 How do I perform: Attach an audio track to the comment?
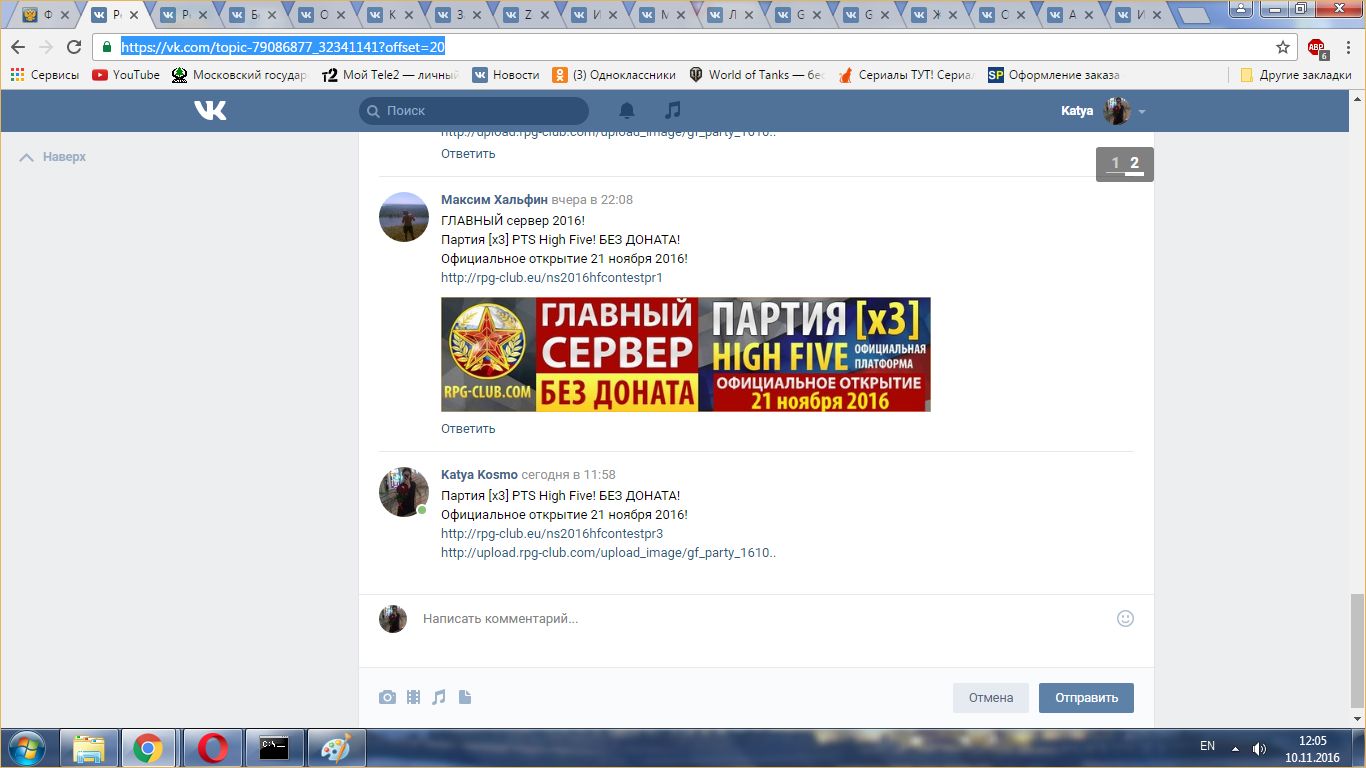coord(439,698)
